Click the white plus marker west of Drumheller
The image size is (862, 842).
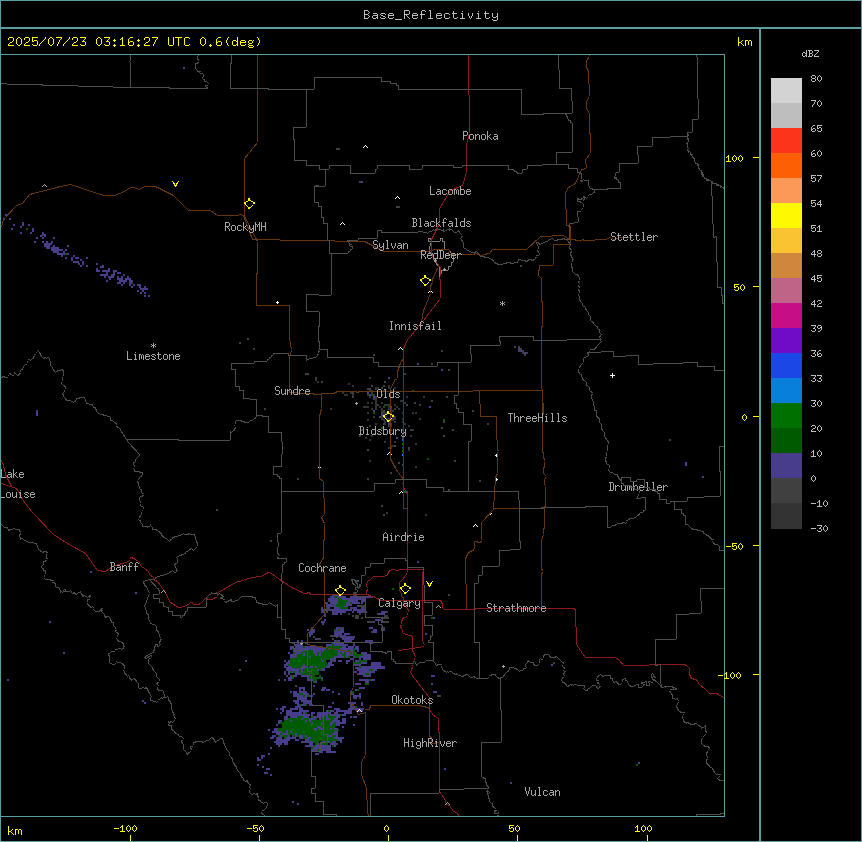tap(612, 375)
